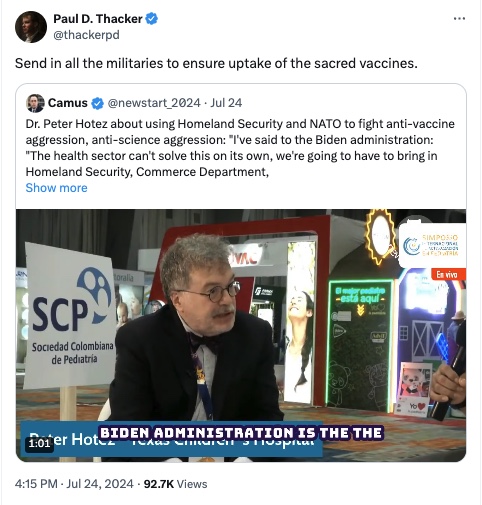
Task: Click the Camus display name
Action: pyautogui.click(x=68, y=103)
